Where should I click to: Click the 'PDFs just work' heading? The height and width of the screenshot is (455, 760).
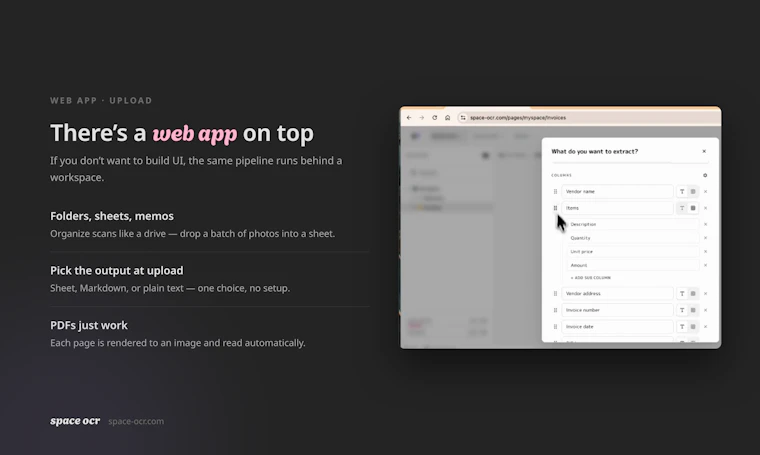[89, 325]
